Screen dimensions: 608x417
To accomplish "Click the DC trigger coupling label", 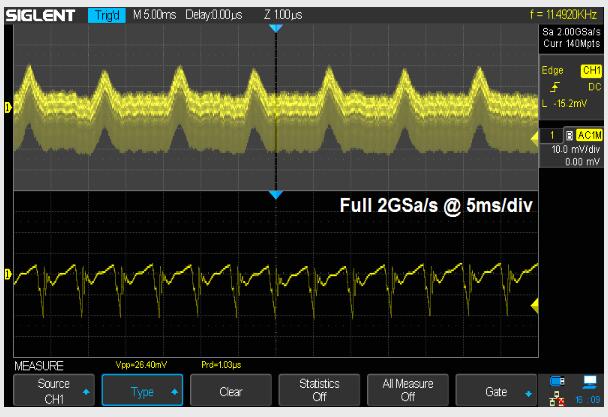I will coord(594,87).
